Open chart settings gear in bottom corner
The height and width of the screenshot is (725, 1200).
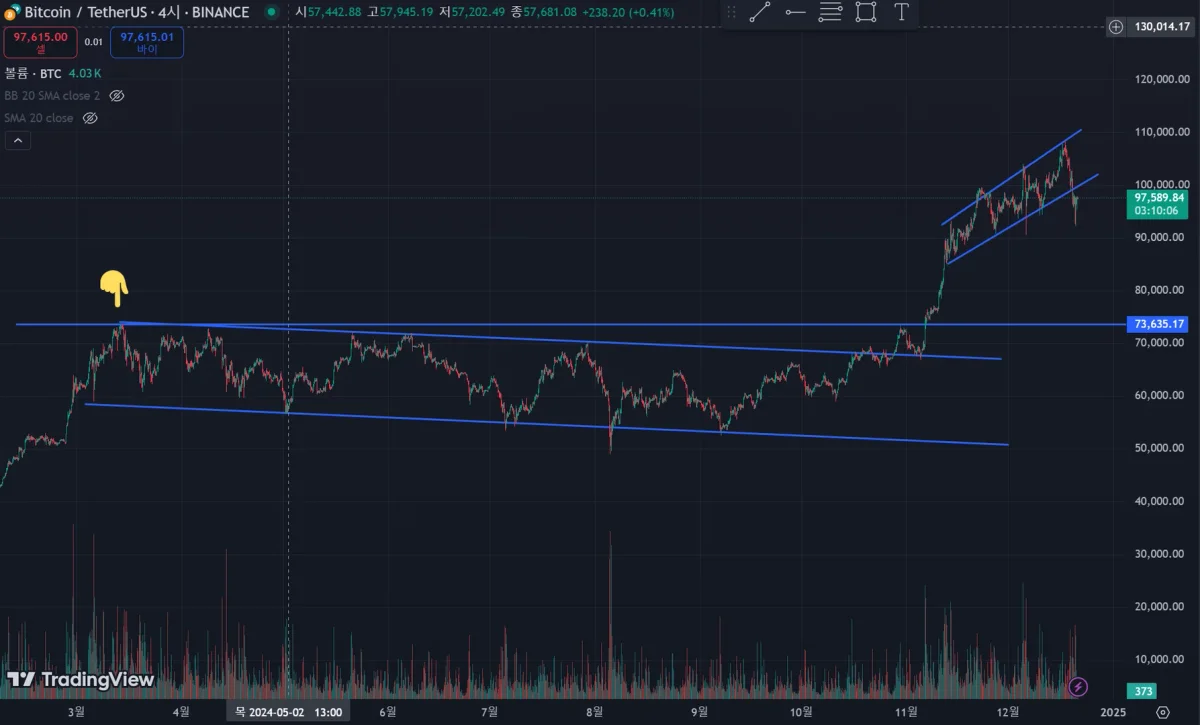point(1161,712)
